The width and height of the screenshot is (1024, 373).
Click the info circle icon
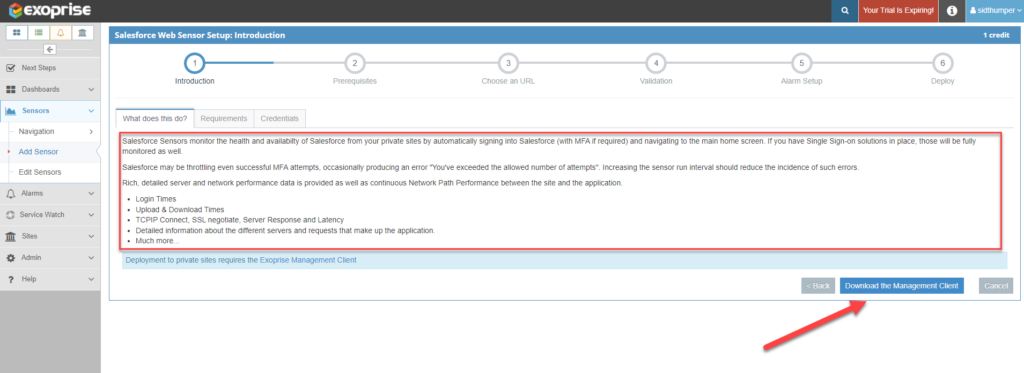pos(952,10)
